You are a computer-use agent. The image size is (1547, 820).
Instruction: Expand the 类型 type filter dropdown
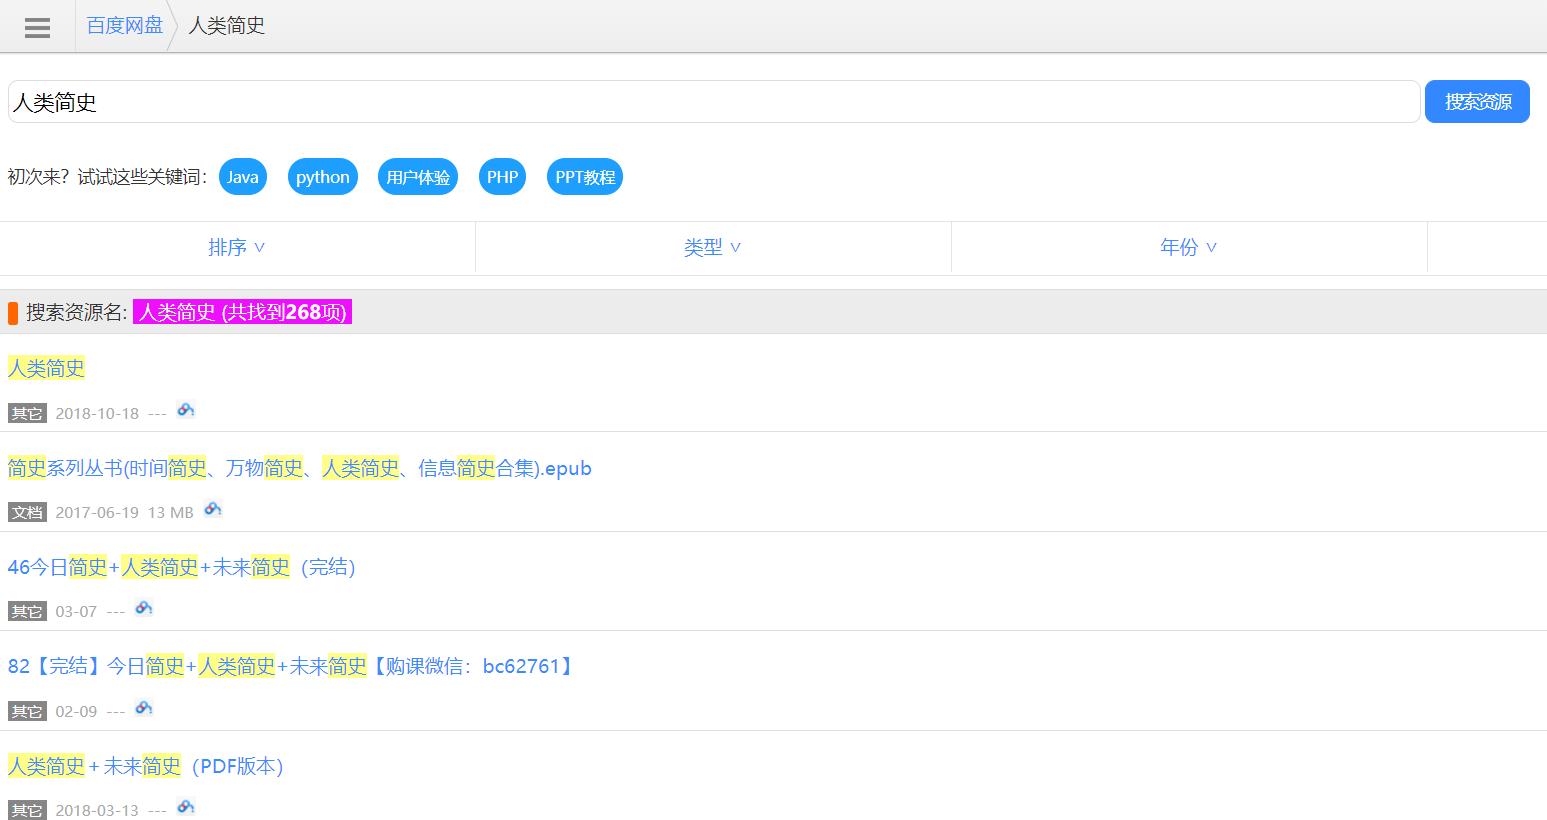712,247
